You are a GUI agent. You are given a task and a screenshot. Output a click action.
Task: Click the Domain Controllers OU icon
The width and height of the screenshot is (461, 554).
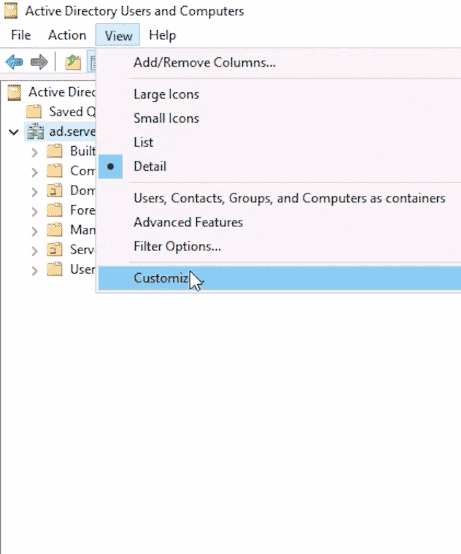click(55, 191)
